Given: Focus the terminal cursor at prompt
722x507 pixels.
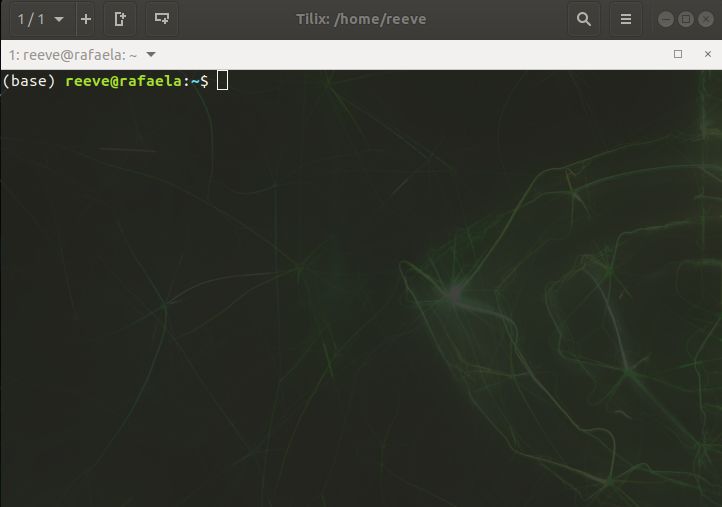Looking at the screenshot, I should tap(222, 81).
